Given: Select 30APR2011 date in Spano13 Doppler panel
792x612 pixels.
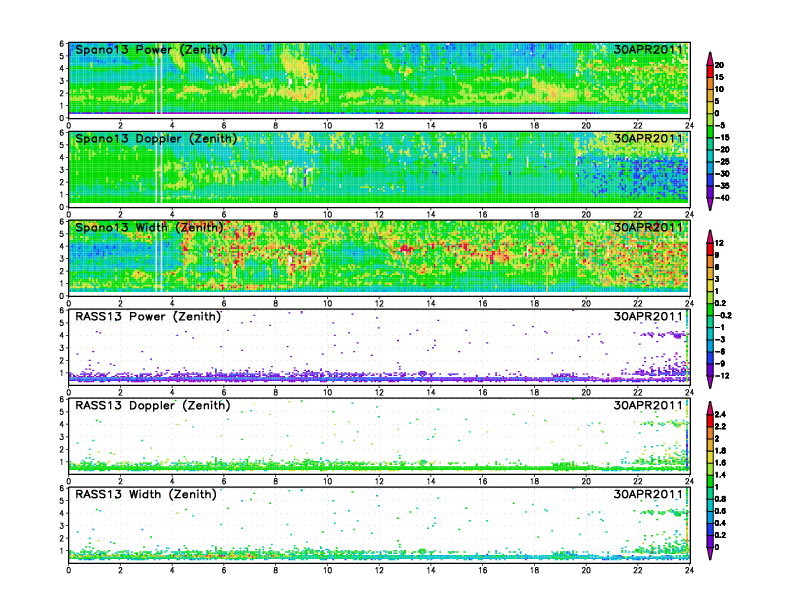Looking at the screenshot, I should (x=648, y=138).
